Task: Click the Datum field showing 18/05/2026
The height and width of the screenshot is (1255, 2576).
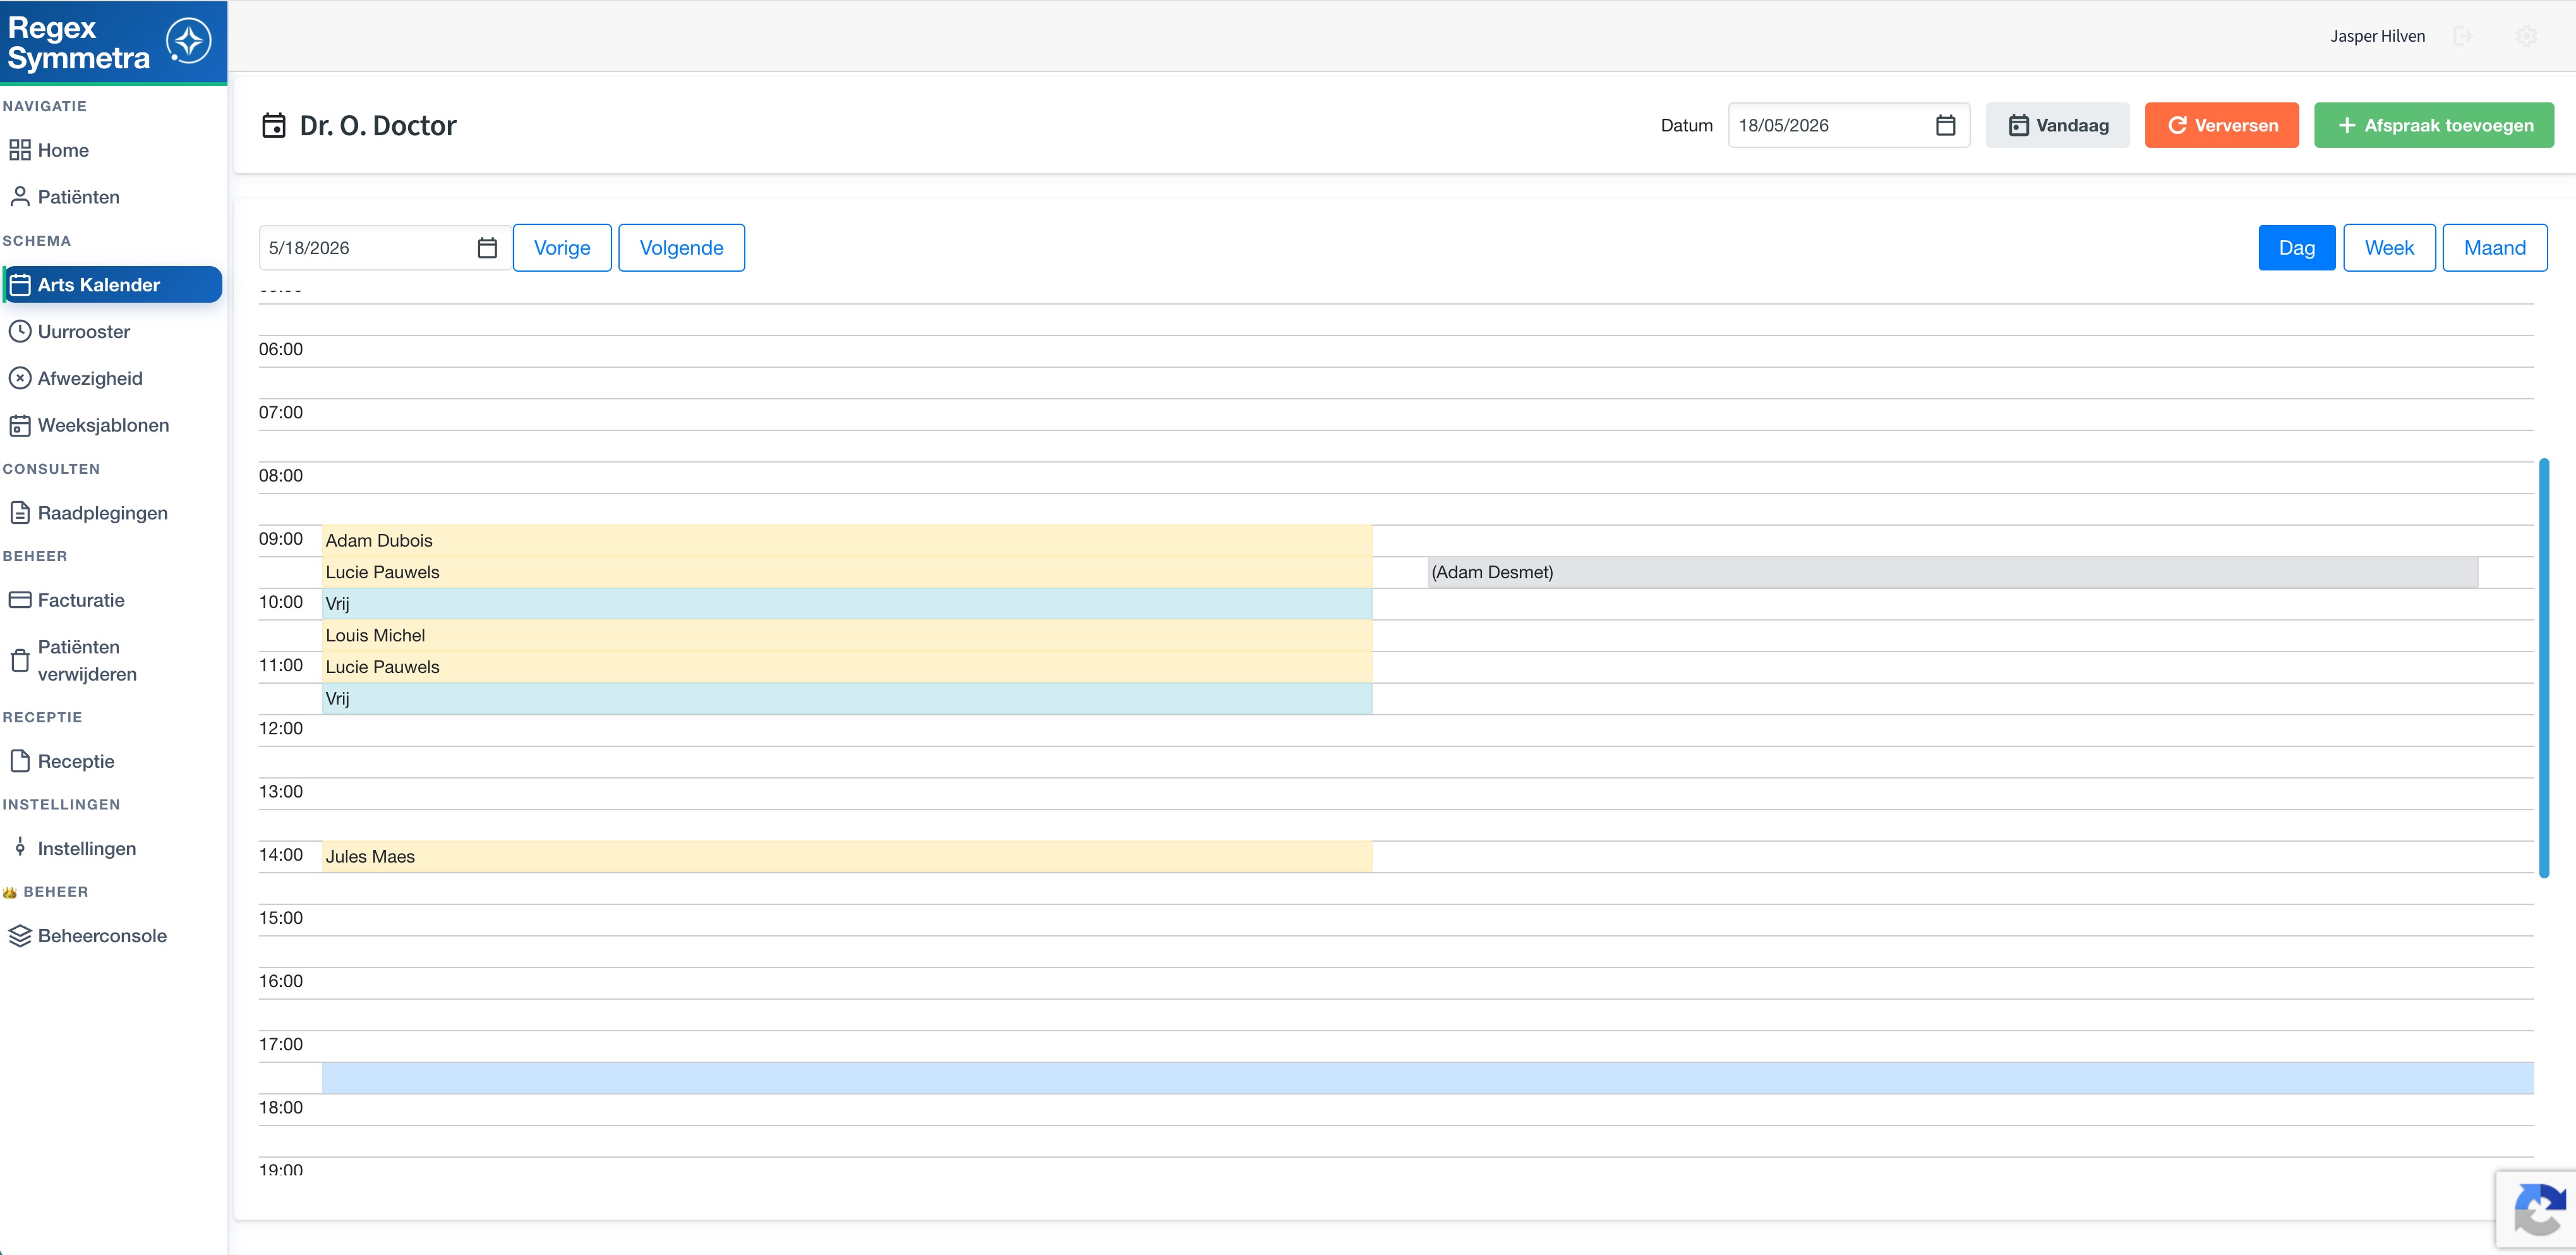Action: (1848, 125)
